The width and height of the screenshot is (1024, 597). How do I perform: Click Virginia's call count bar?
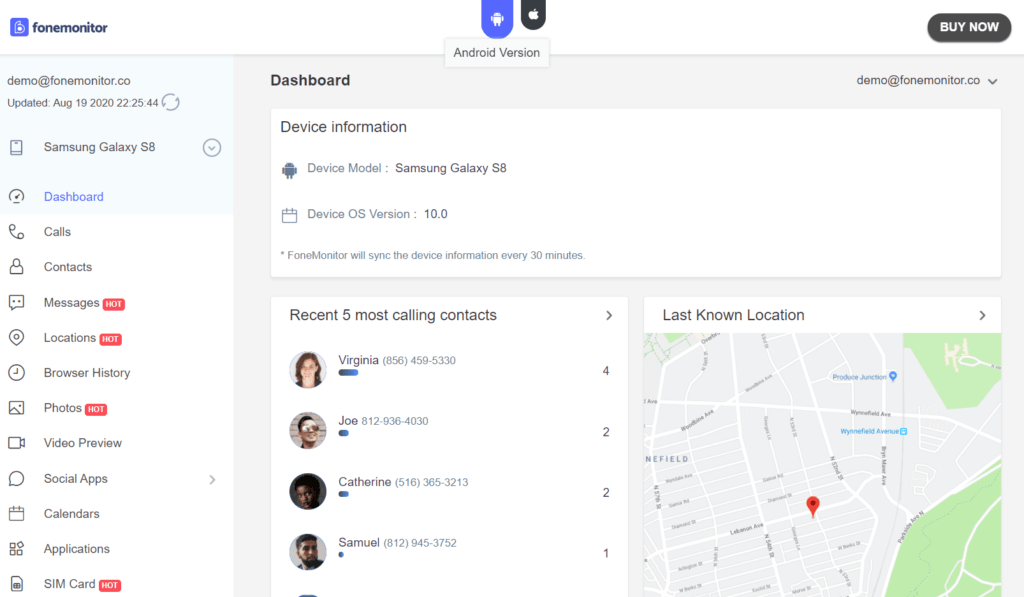pyautogui.click(x=348, y=373)
